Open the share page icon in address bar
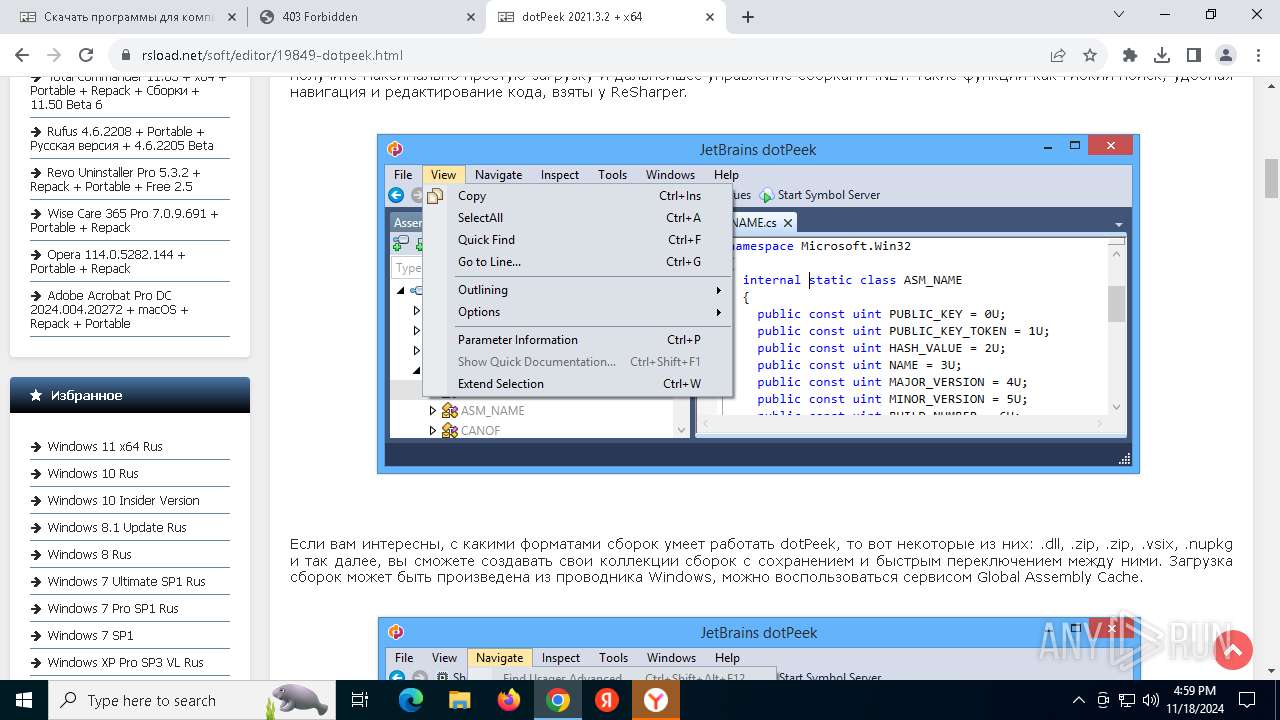 click(x=1058, y=55)
